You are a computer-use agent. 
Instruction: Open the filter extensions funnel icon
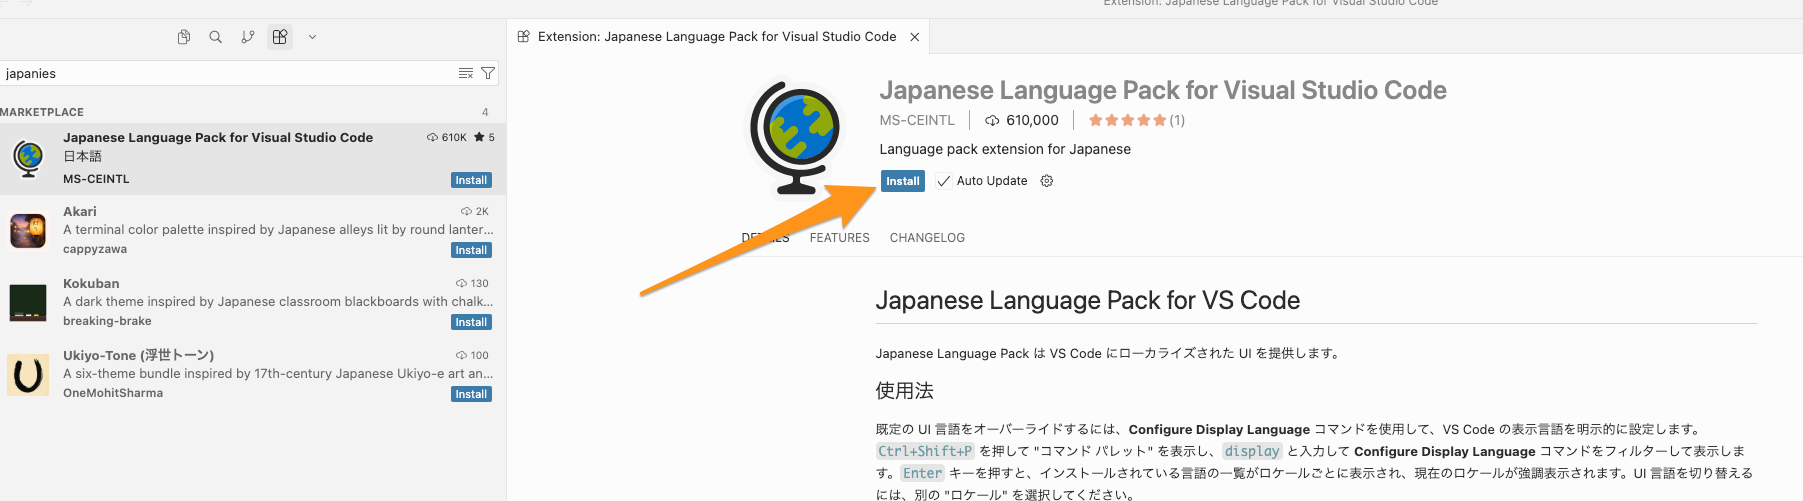click(x=488, y=73)
